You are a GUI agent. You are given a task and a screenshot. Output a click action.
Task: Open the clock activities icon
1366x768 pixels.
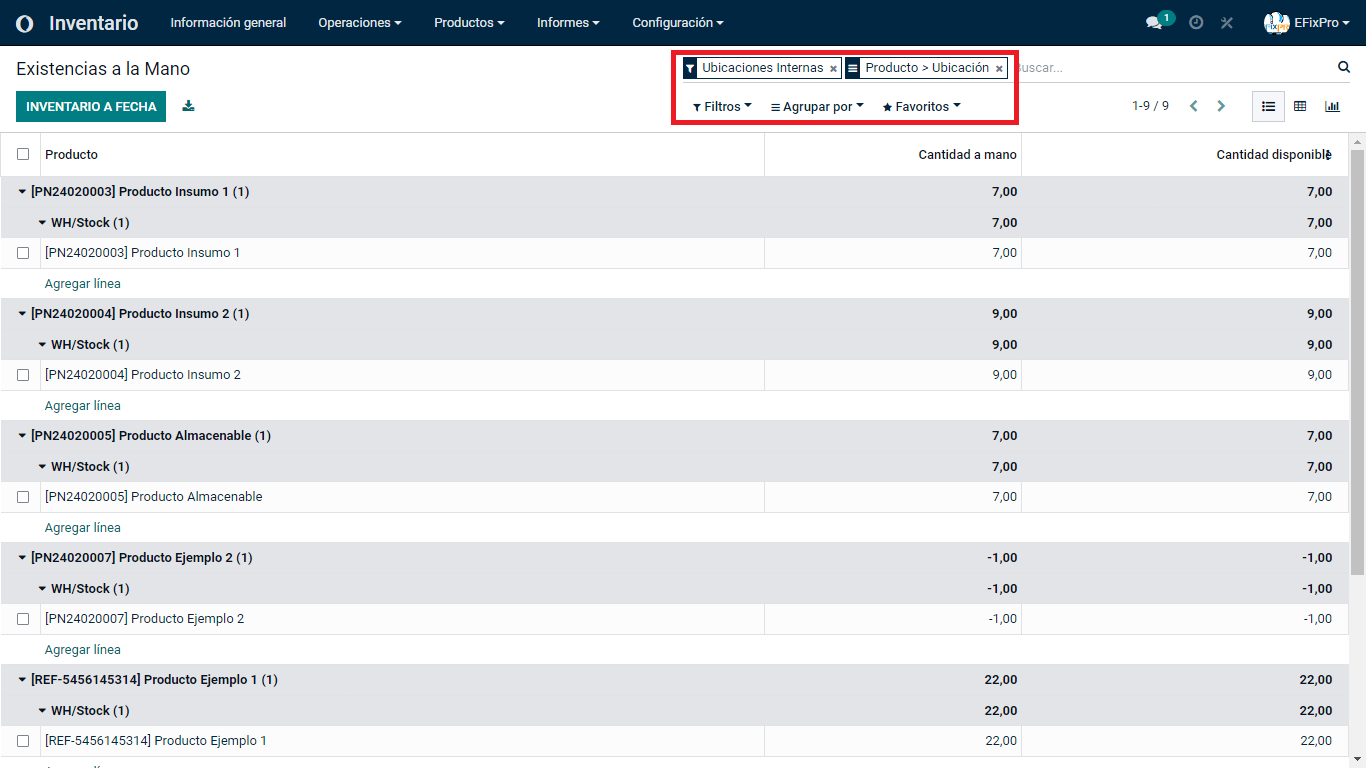1196,23
